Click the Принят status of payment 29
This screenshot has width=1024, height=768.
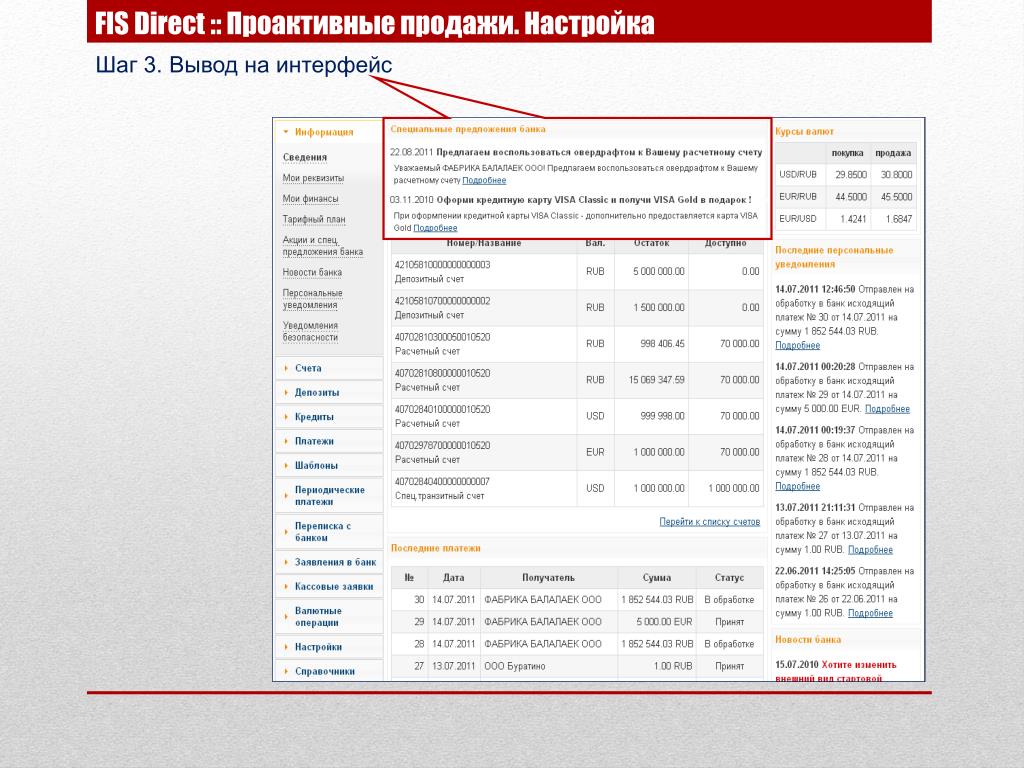[729, 622]
